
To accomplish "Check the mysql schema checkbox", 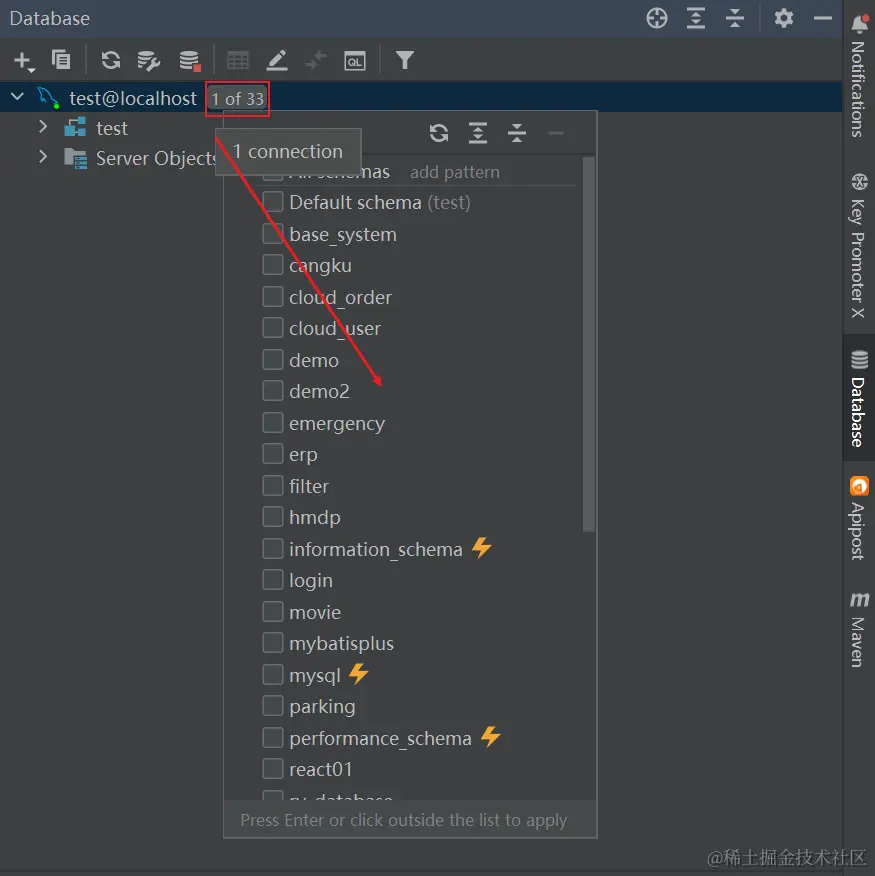I will pos(273,675).
